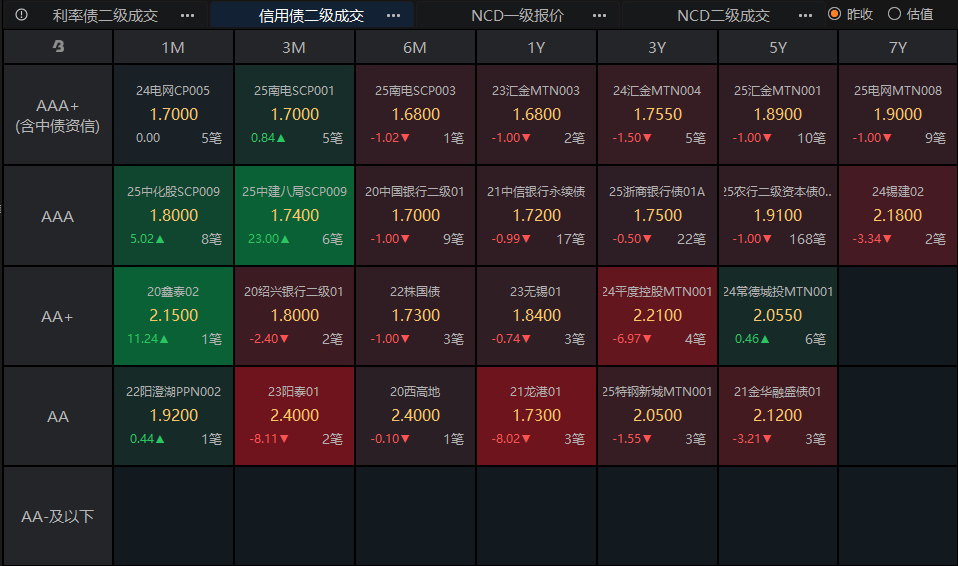
Task: Click the 6M column header
Action: tap(415, 47)
